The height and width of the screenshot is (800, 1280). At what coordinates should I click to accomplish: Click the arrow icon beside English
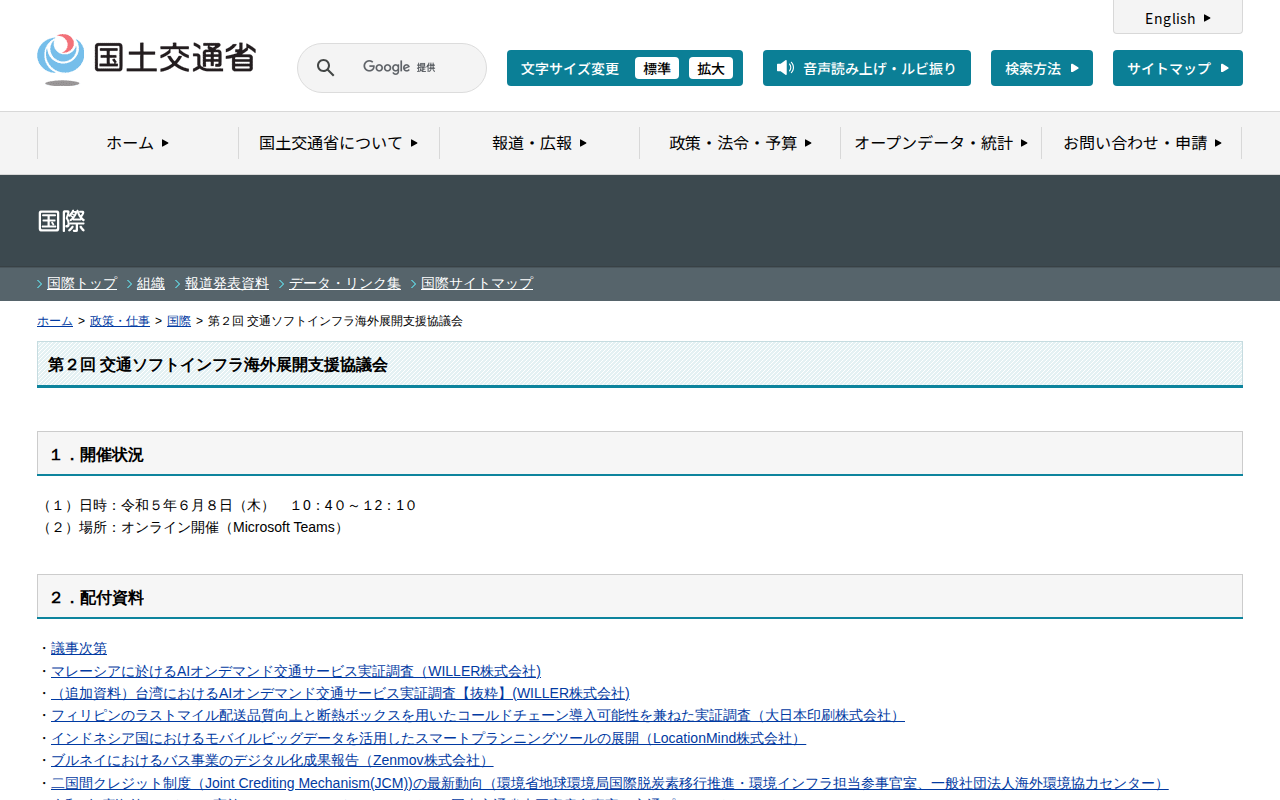point(1207,18)
